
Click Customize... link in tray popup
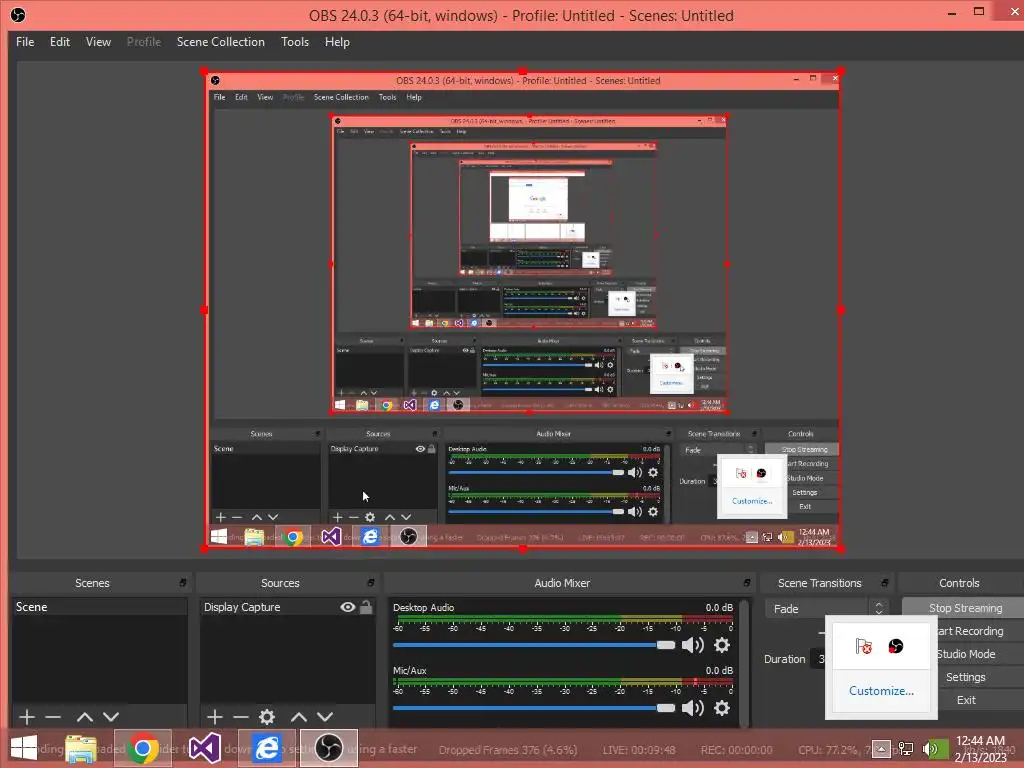pos(881,691)
